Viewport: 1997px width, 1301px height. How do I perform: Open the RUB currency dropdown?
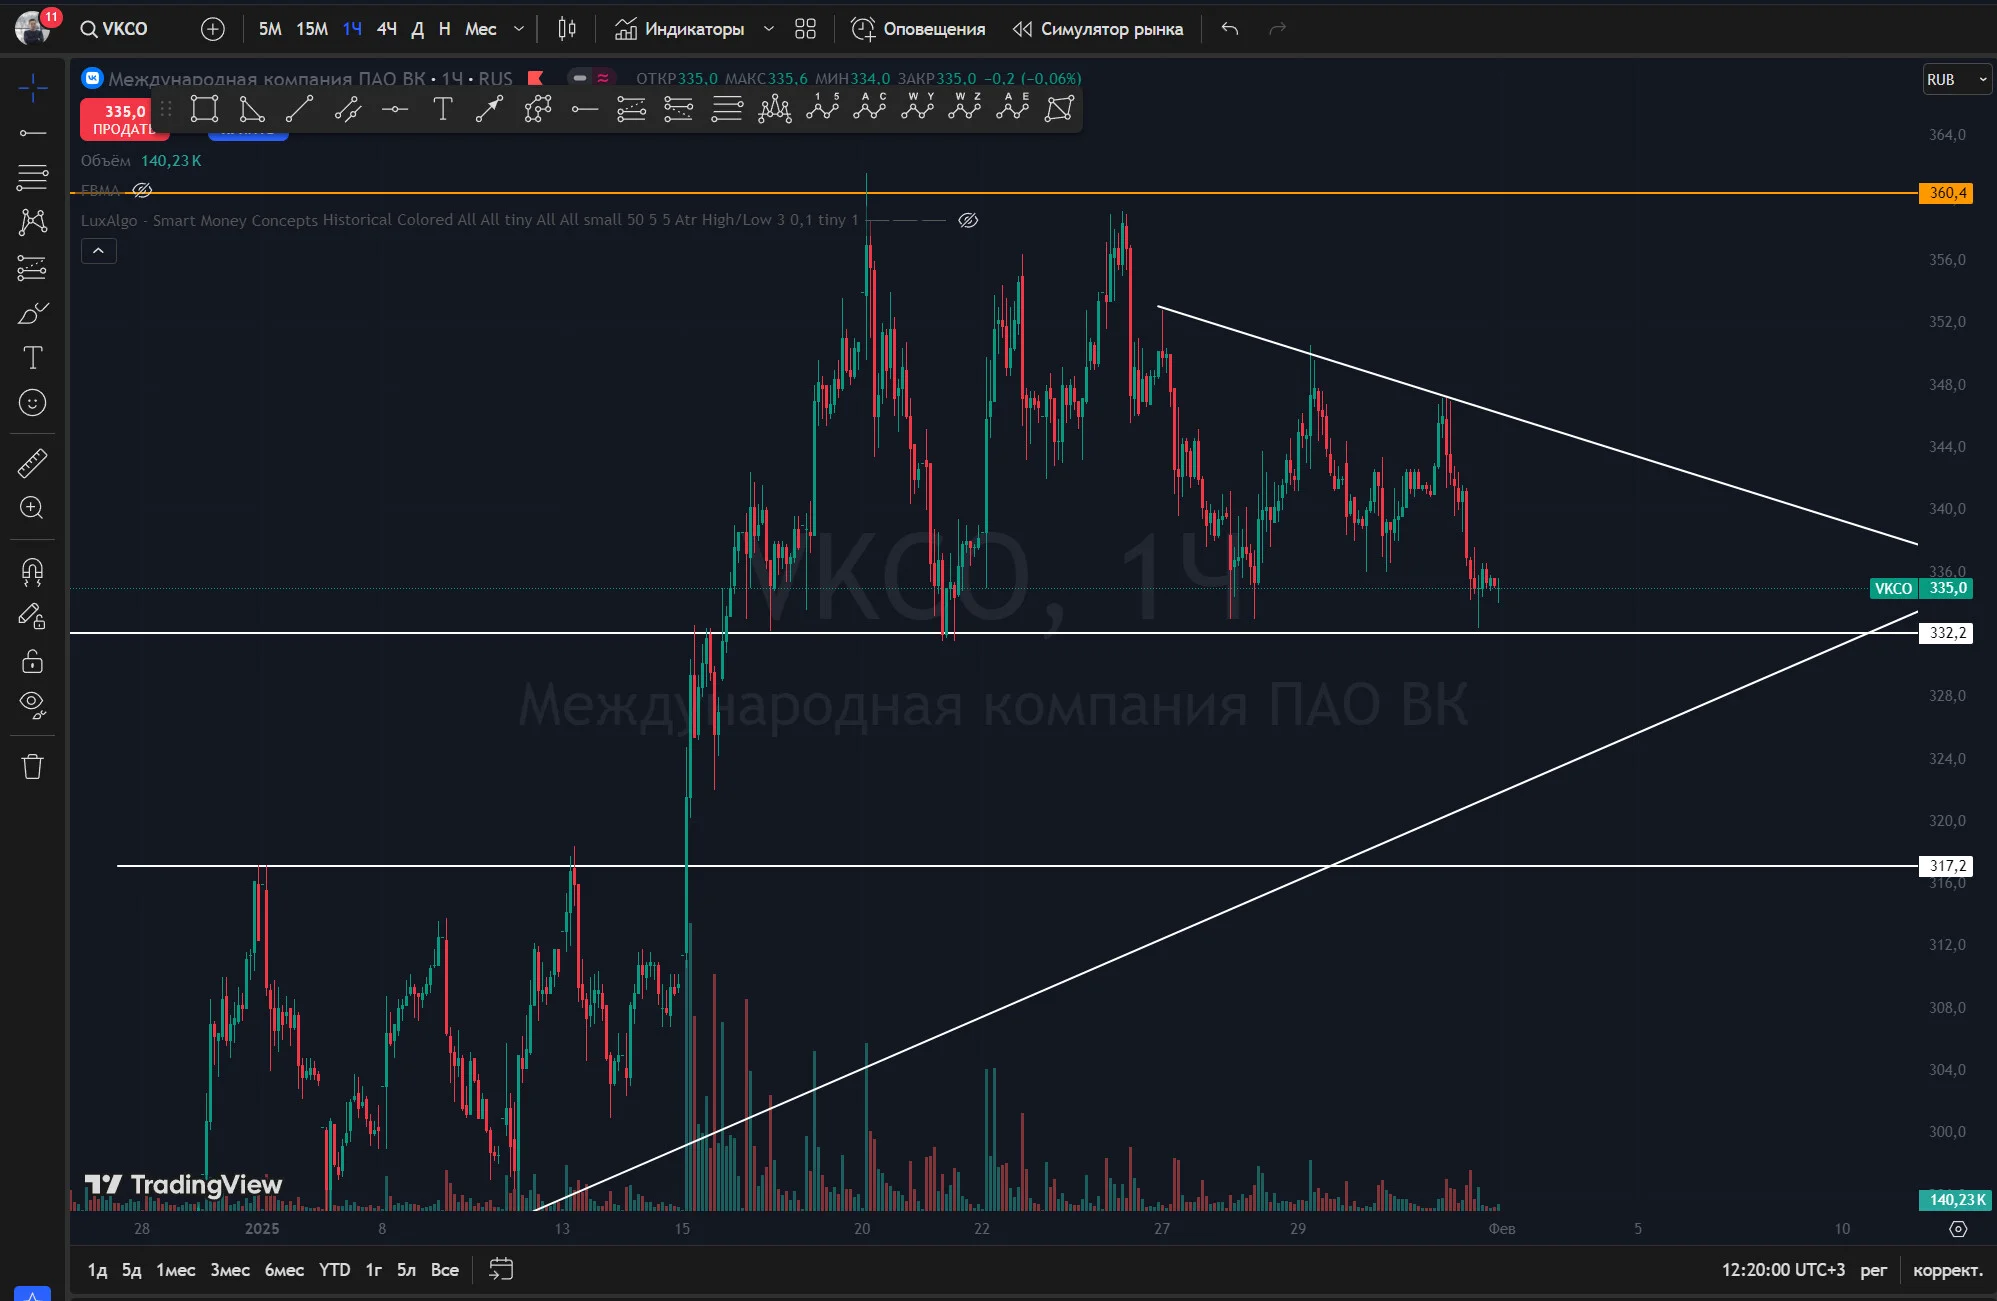1958,79
